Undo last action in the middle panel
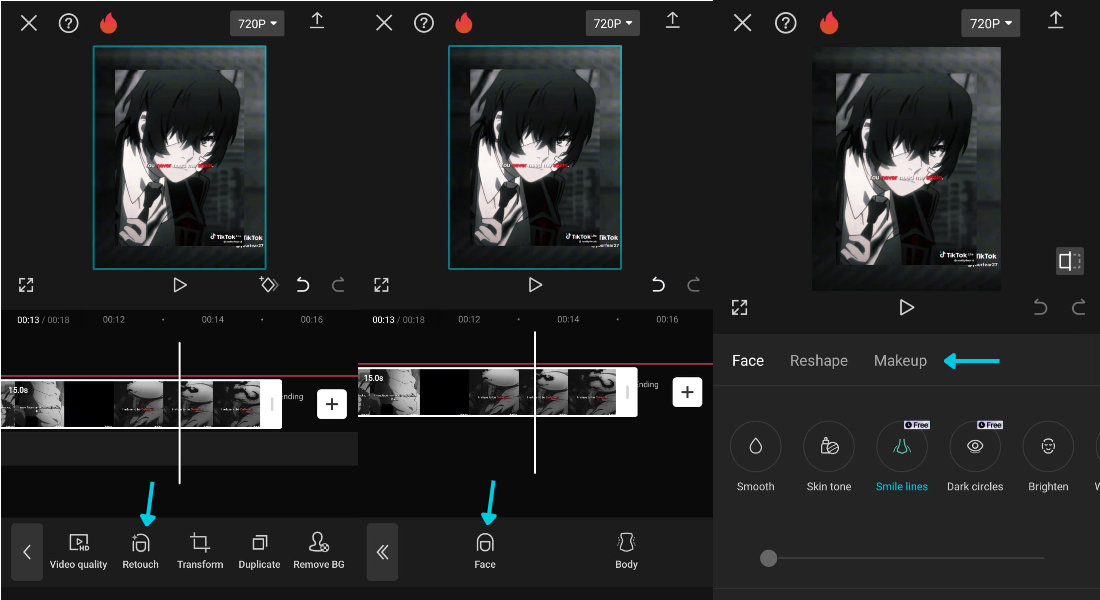The width and height of the screenshot is (1100, 600). (x=658, y=285)
